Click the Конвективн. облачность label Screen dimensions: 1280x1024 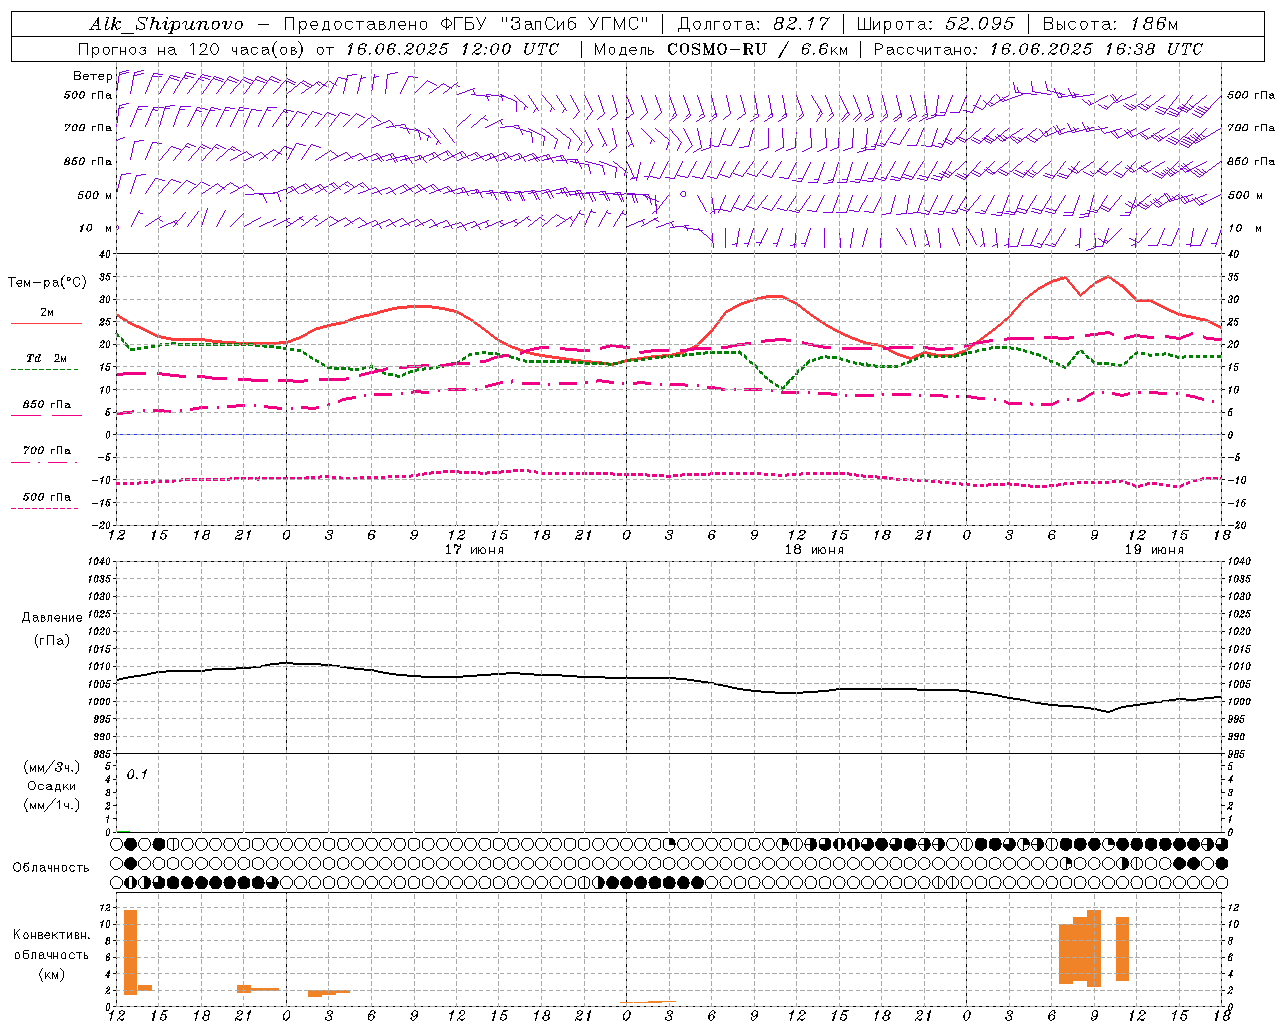(x=51, y=945)
